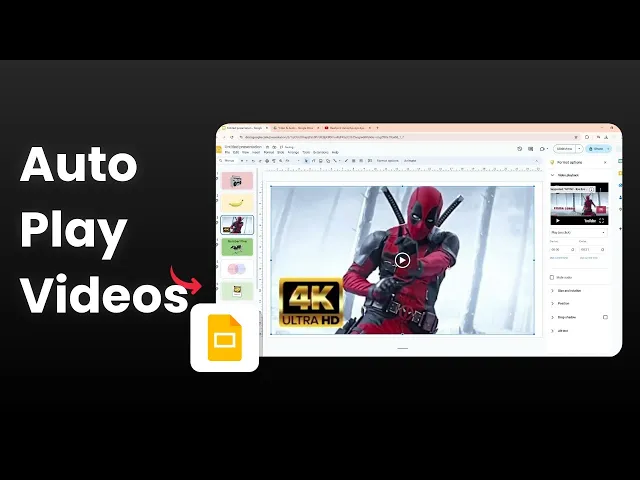Open the comments icon in header
The width and height of the screenshot is (640, 480).
(x=531, y=149)
